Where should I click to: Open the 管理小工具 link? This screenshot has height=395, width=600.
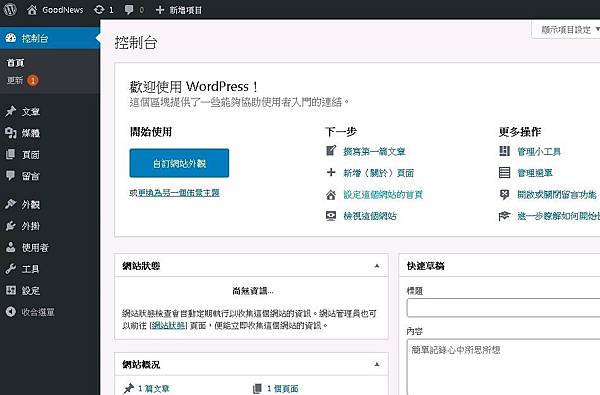point(539,152)
